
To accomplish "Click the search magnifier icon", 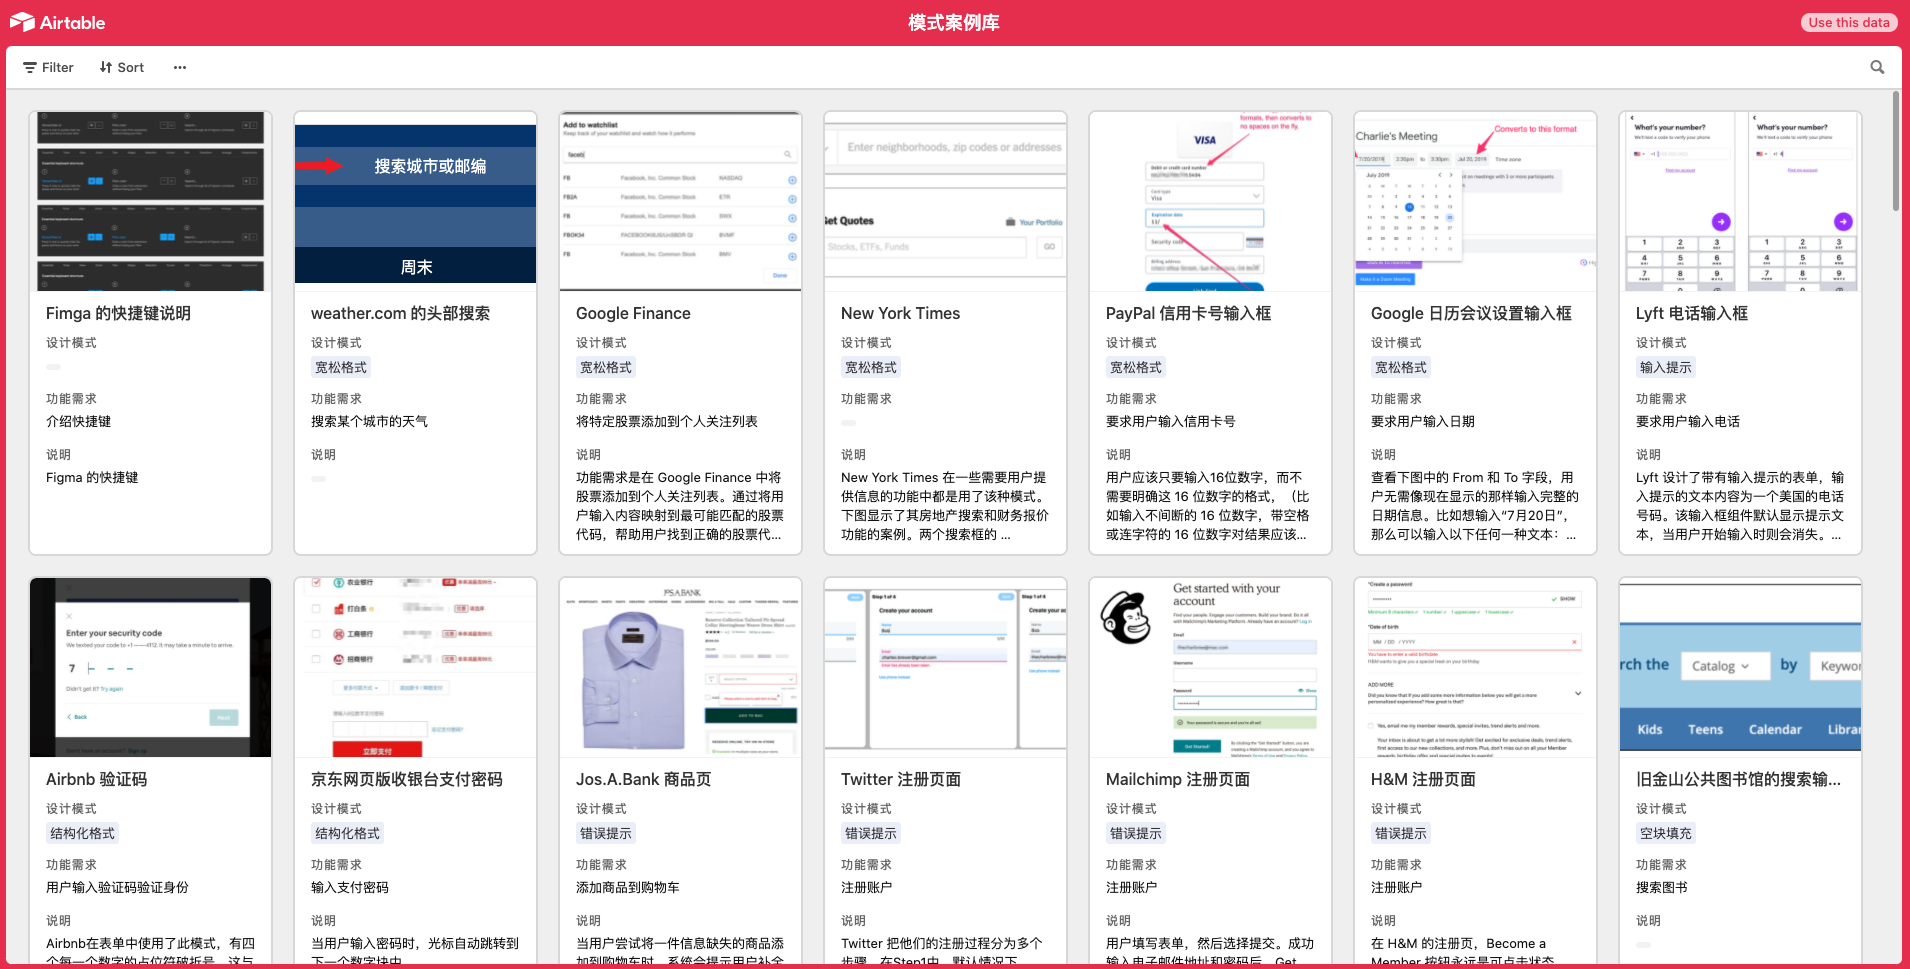I will coord(1877,67).
